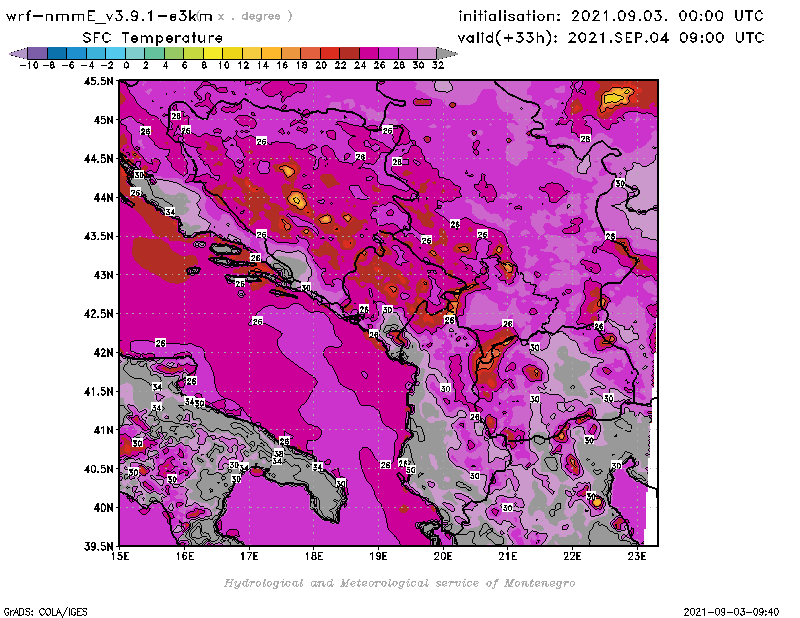Image resolution: width=800 pixels, height=618 pixels.
Task: Click the legend swatch between 18 and 20
Action: [310, 53]
